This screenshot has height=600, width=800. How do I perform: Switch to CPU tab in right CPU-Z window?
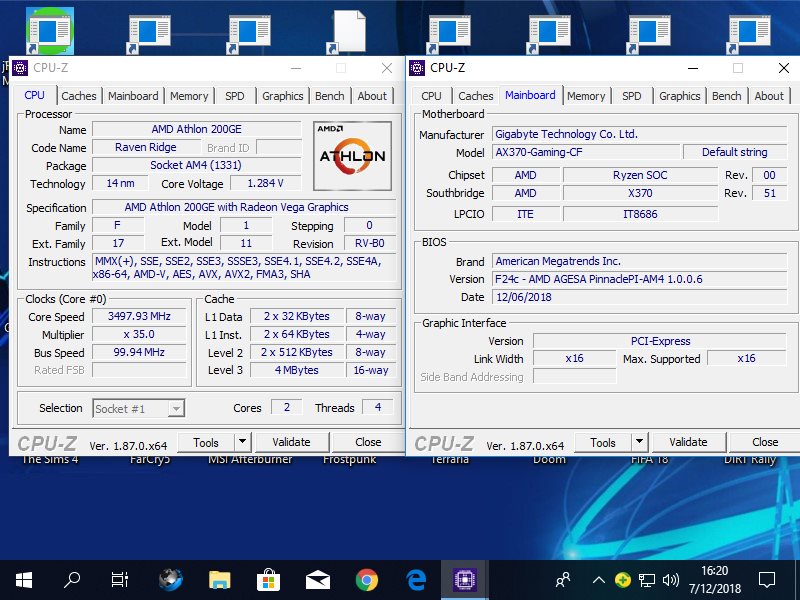click(431, 96)
